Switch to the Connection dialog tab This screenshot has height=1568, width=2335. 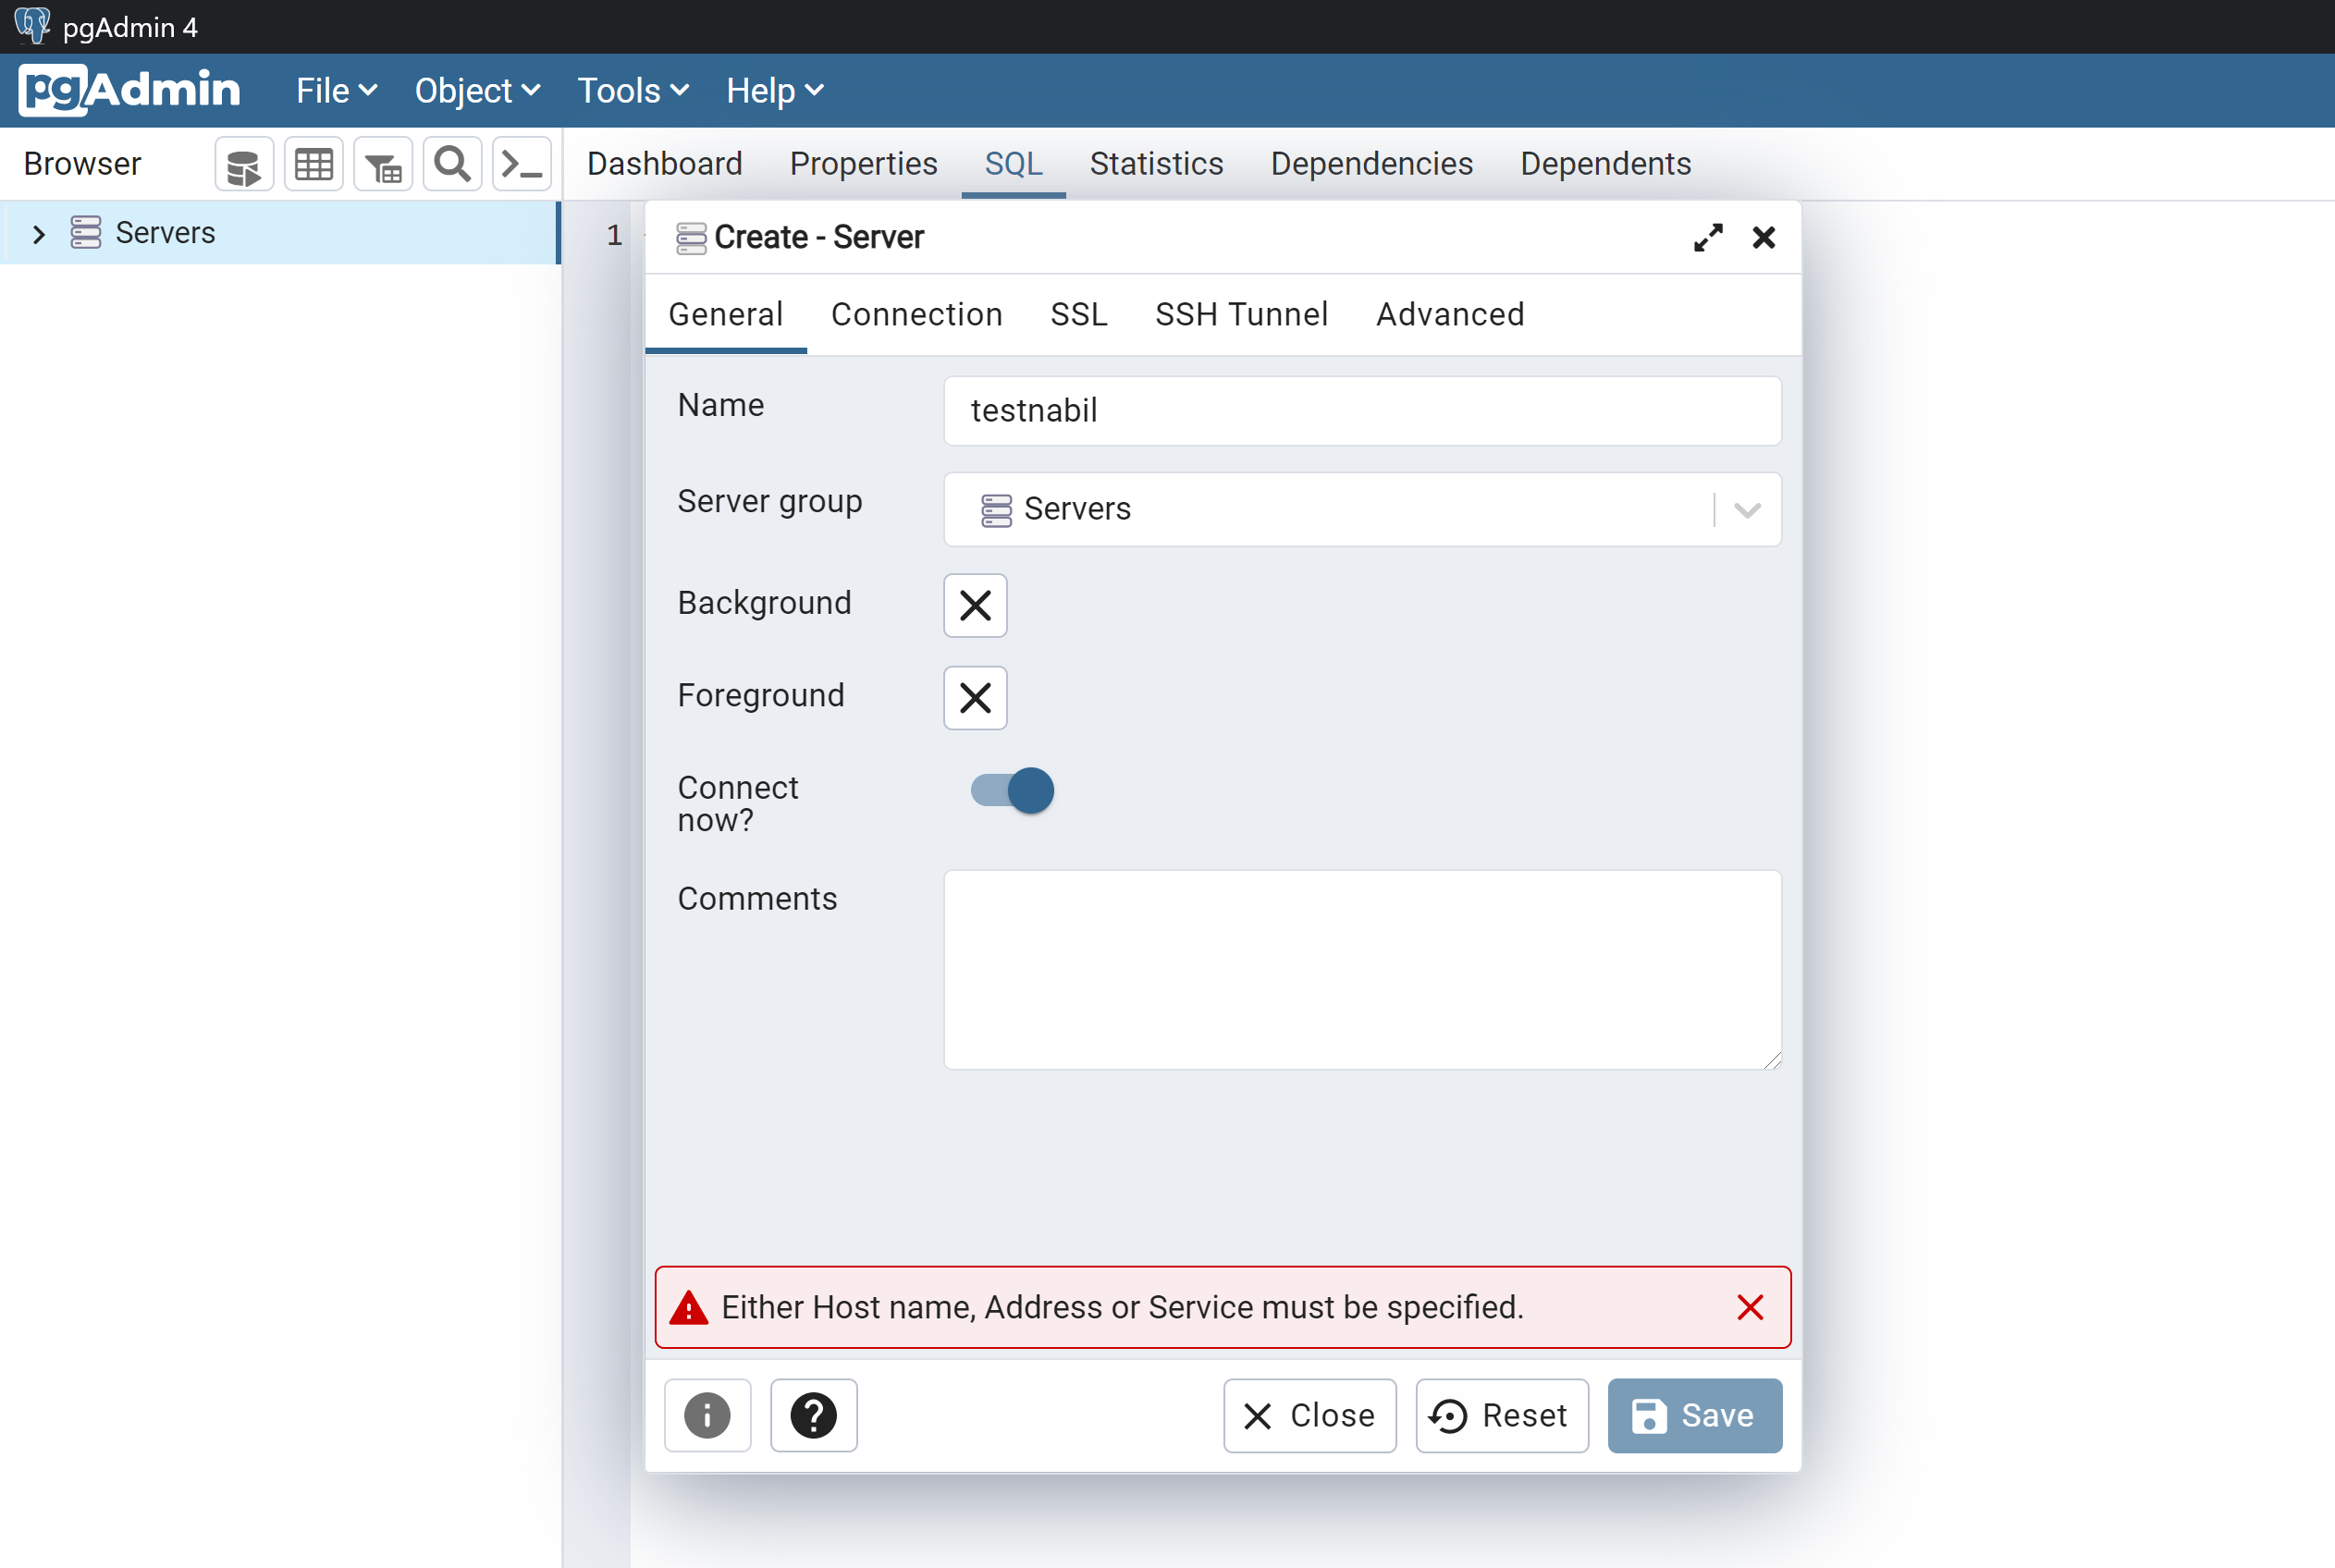917,315
